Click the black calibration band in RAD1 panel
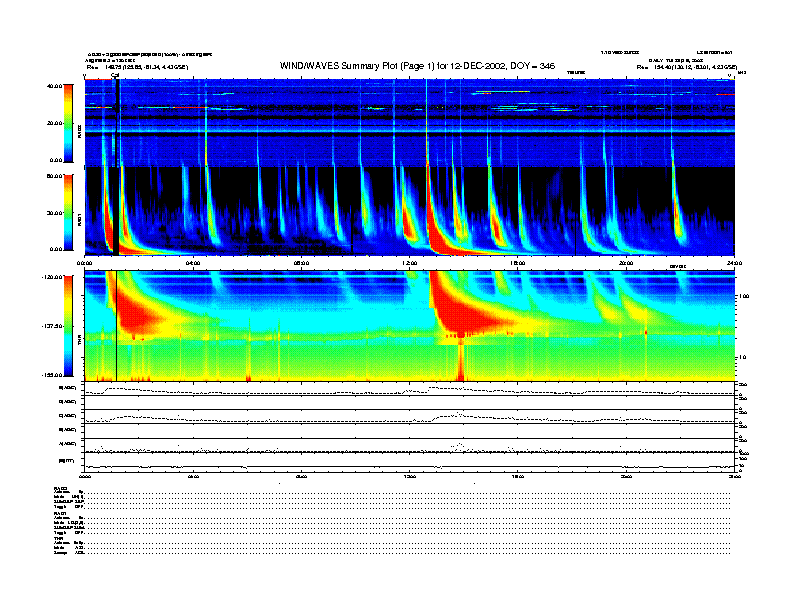The height and width of the screenshot is (612, 792). point(117,211)
